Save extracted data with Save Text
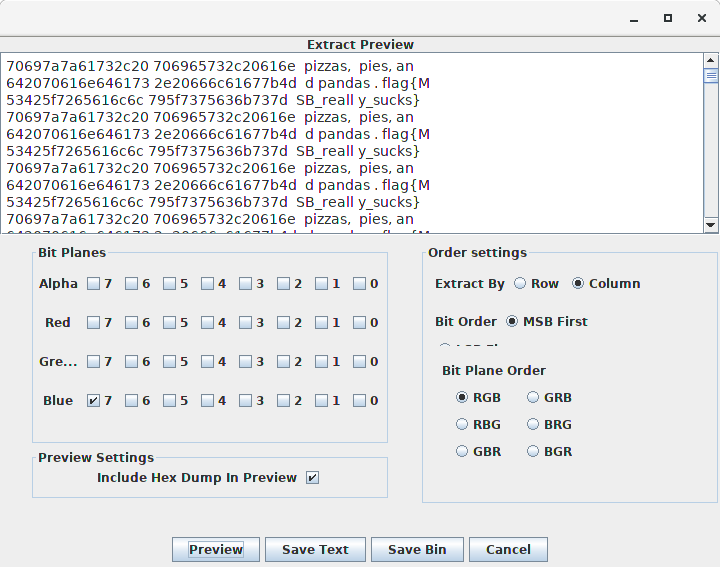 [x=315, y=550]
